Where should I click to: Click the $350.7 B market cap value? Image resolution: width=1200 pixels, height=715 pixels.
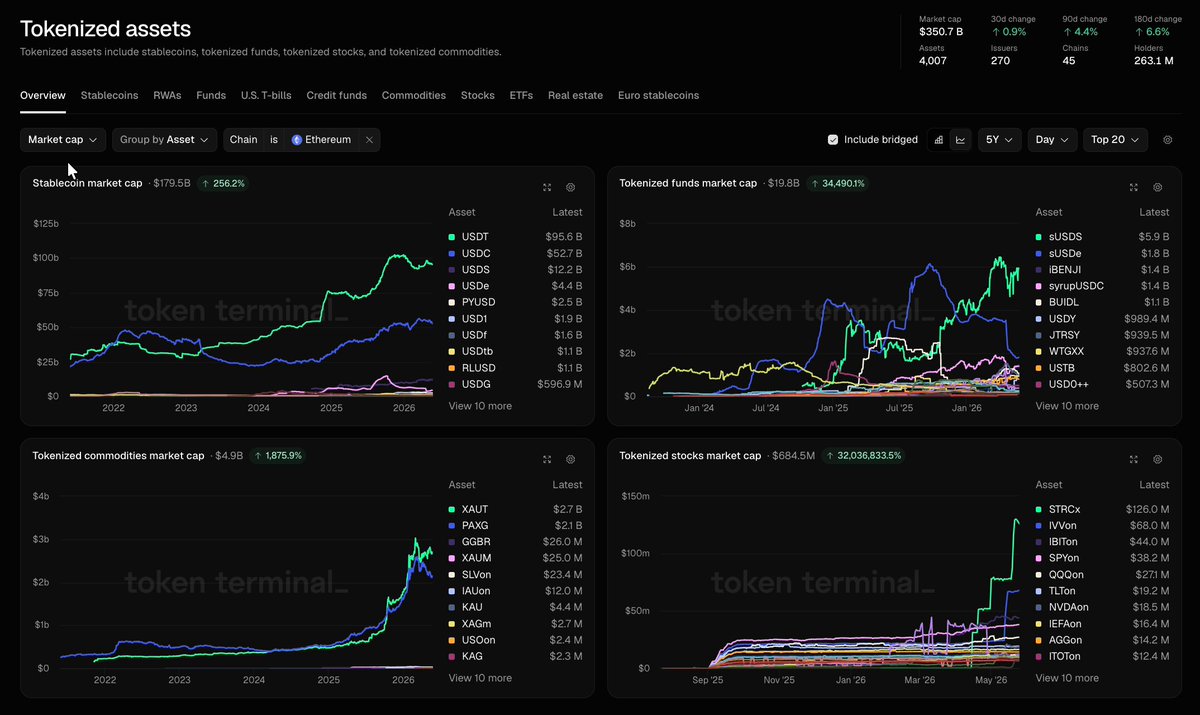click(x=941, y=32)
